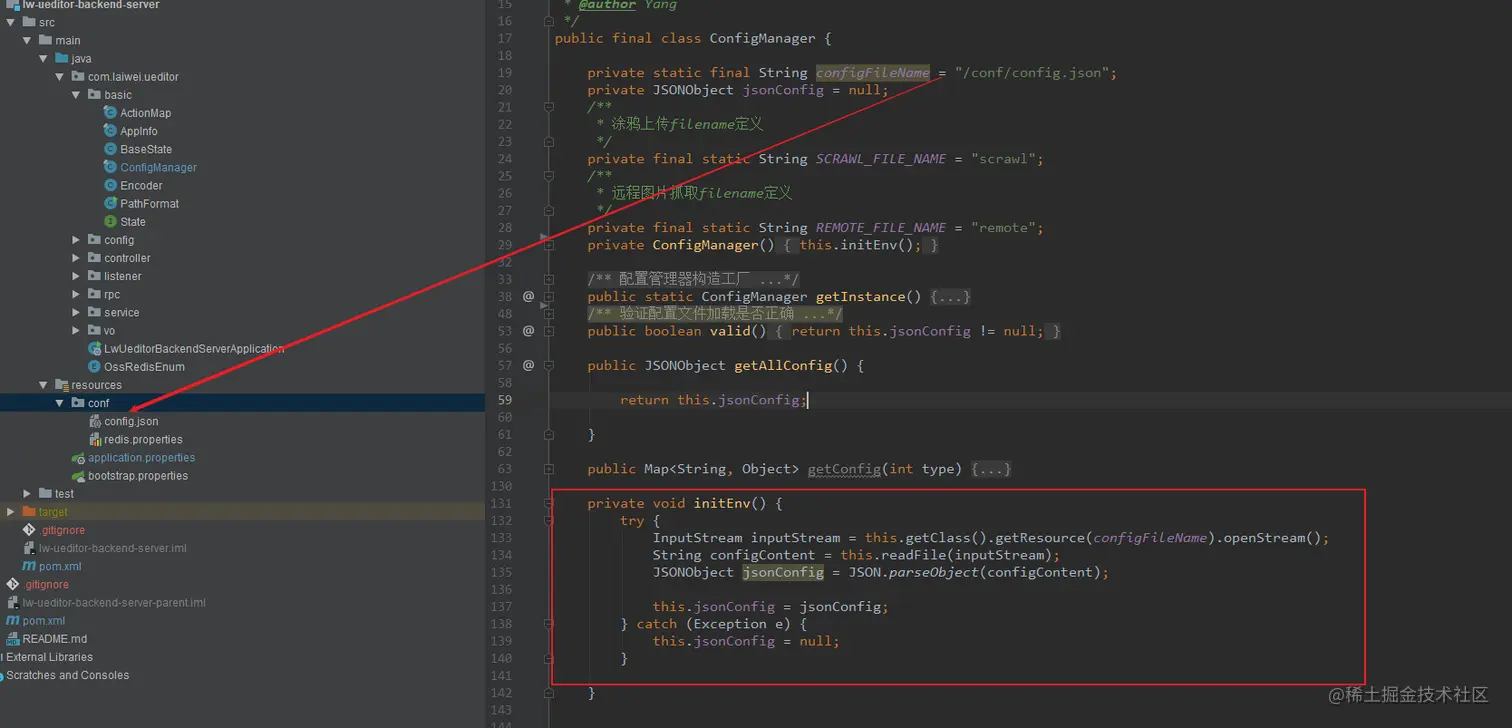Fold the getAllConfig method at line 57

pyautogui.click(x=548, y=366)
